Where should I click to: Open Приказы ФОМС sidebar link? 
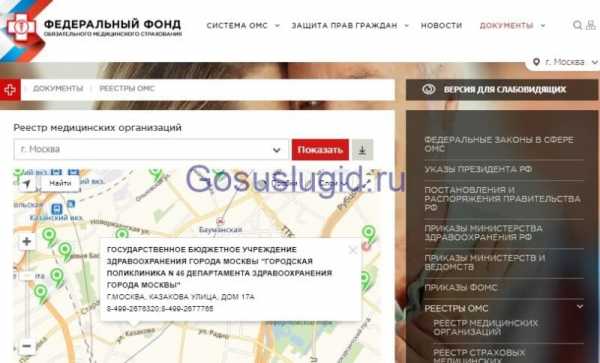[x=461, y=288]
